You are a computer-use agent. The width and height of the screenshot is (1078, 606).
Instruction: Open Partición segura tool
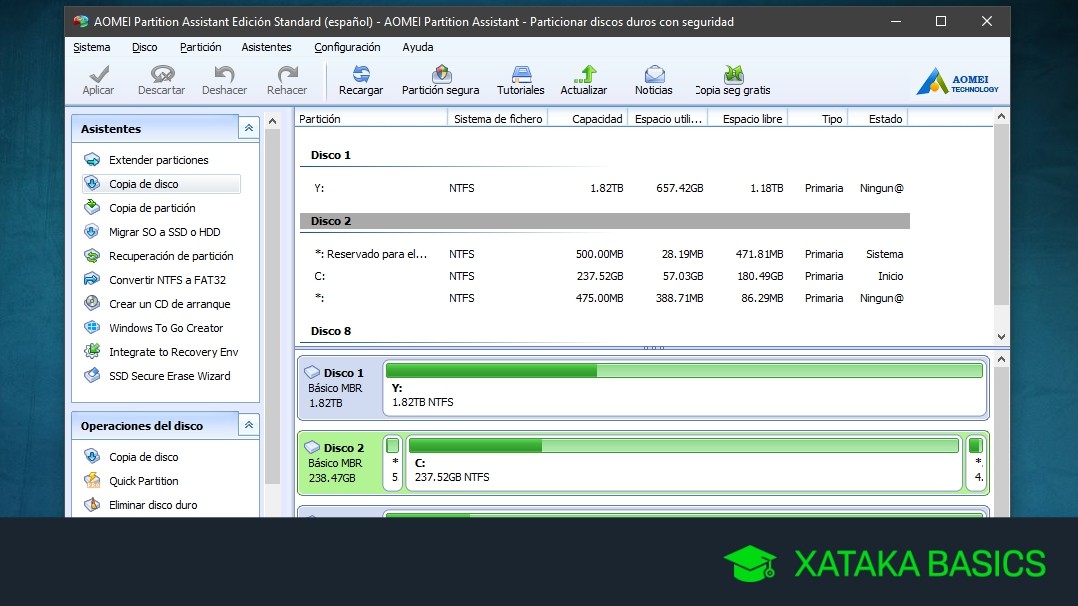pyautogui.click(x=441, y=80)
